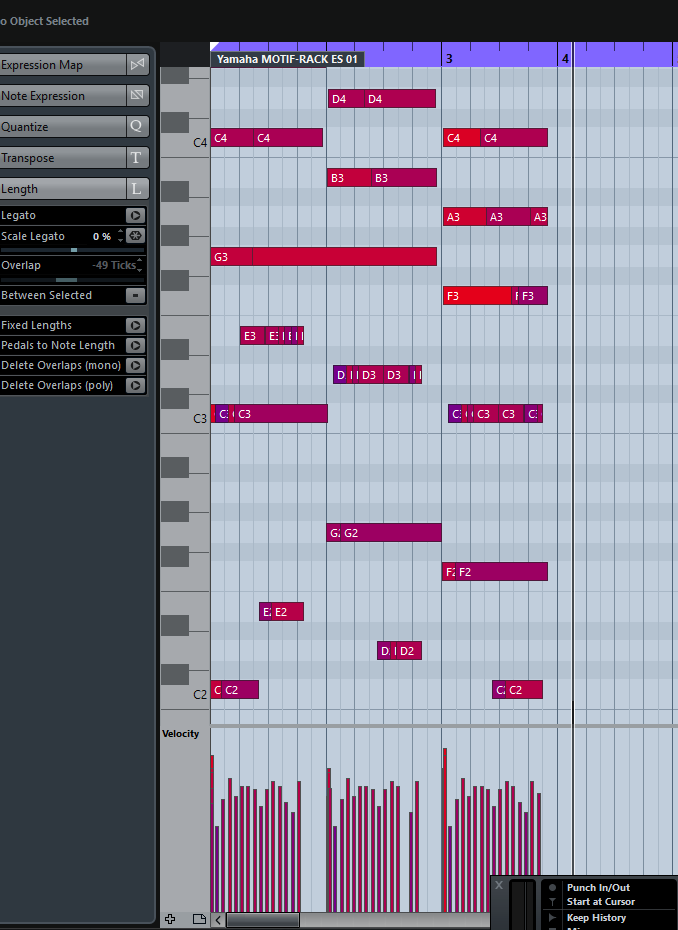The height and width of the screenshot is (930, 678).
Task: Open the Transpose section
Action: (x=63, y=158)
